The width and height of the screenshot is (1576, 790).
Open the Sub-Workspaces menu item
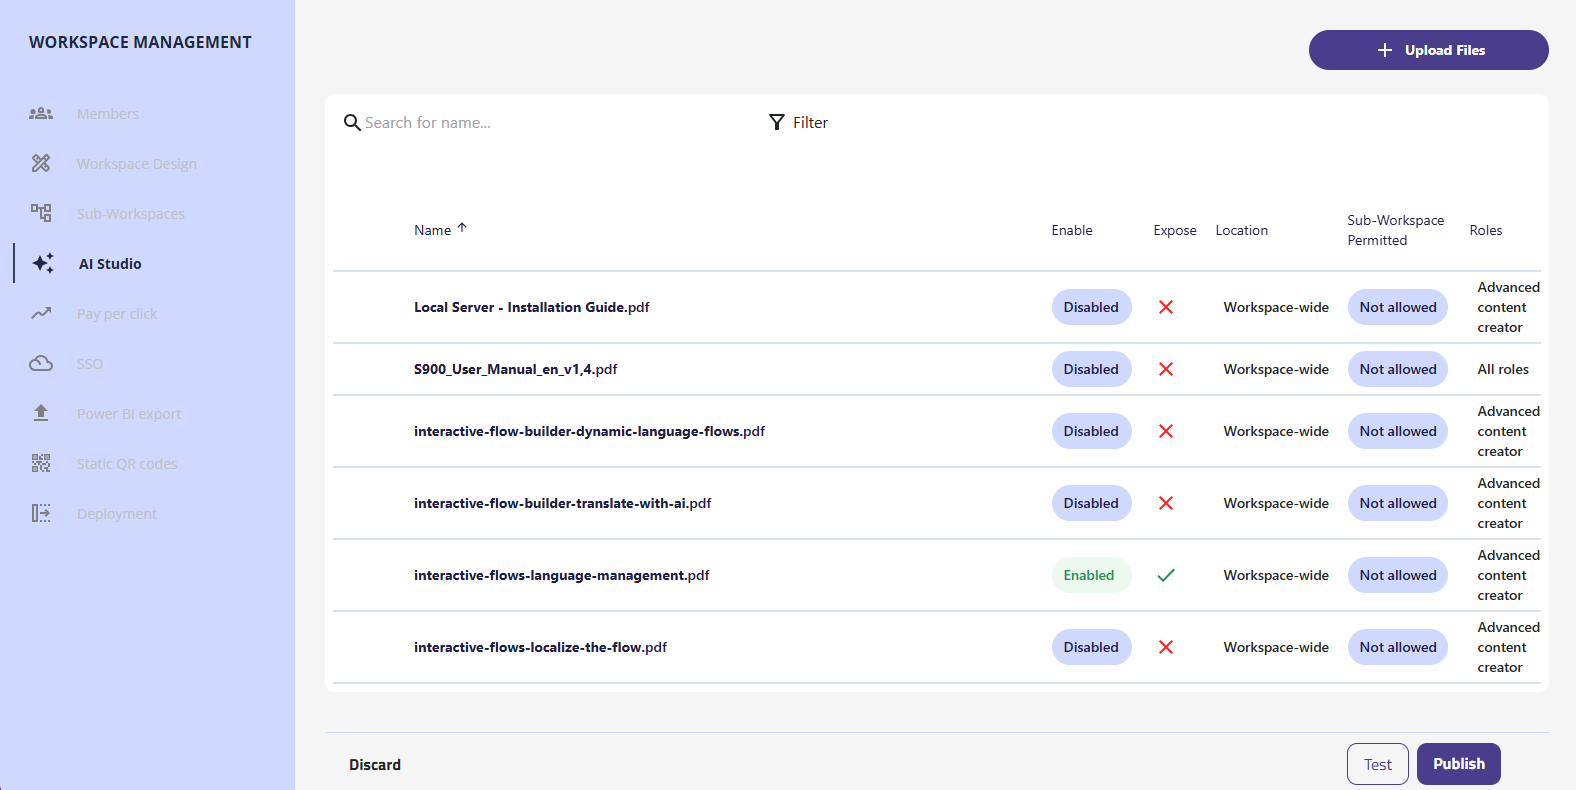tap(131, 213)
